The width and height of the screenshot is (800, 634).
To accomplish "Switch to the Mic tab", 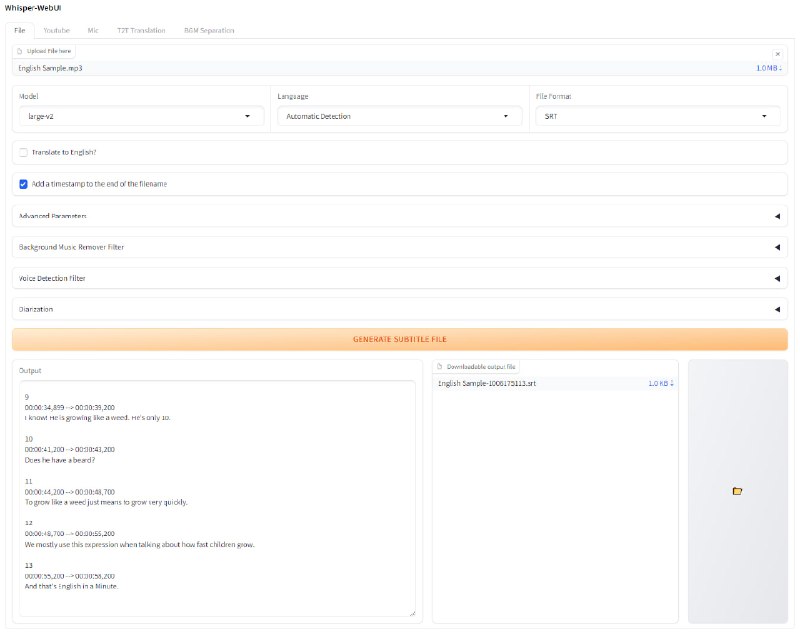I will coord(93,30).
